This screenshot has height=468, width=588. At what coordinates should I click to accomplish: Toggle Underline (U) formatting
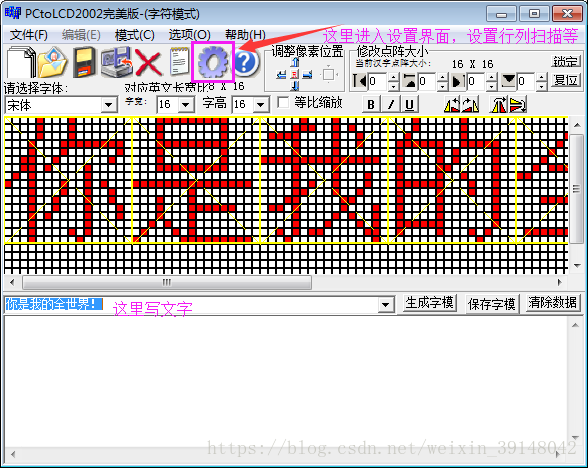coord(410,104)
